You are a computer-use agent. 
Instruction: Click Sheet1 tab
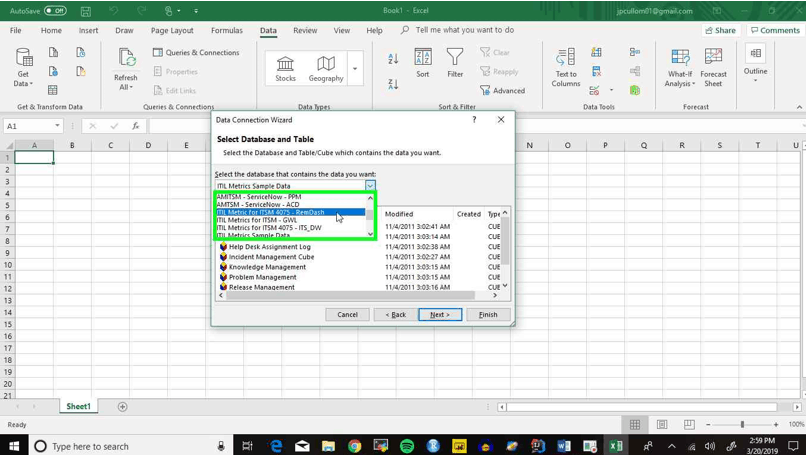point(78,407)
